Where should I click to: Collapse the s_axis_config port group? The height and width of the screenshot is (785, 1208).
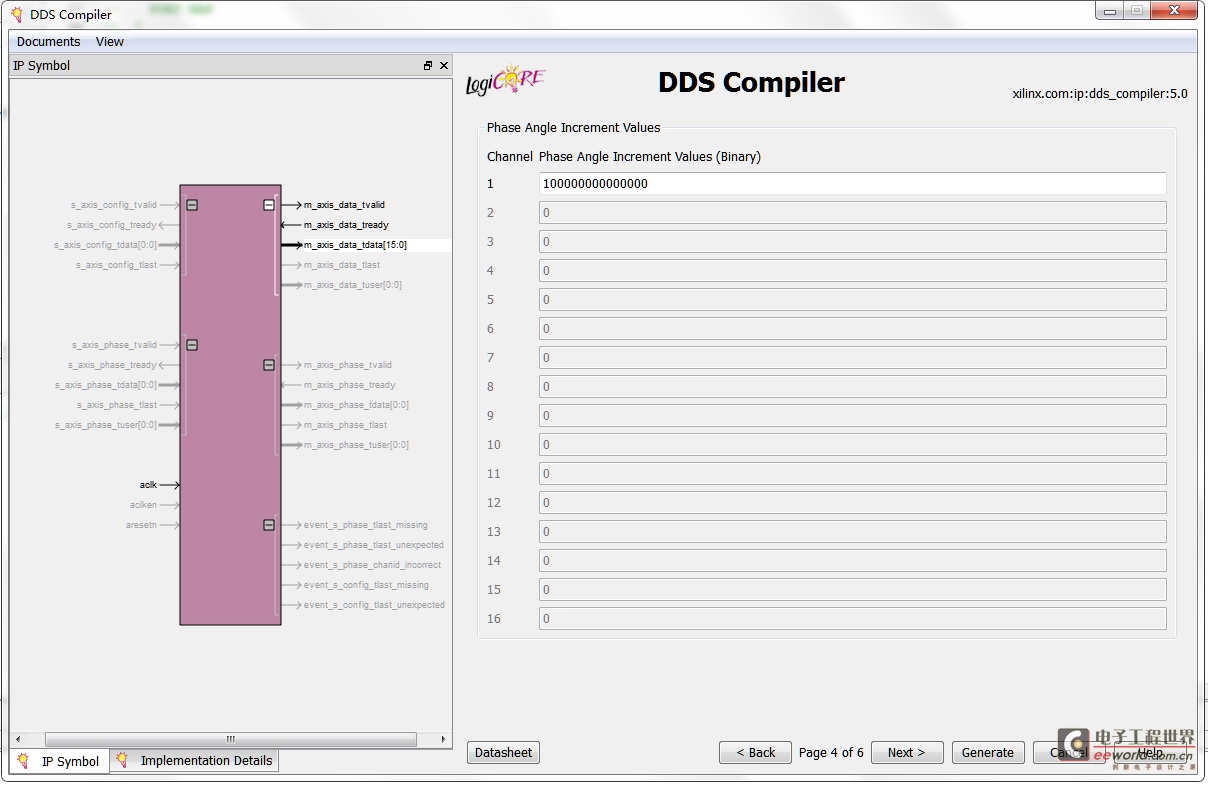pos(192,205)
